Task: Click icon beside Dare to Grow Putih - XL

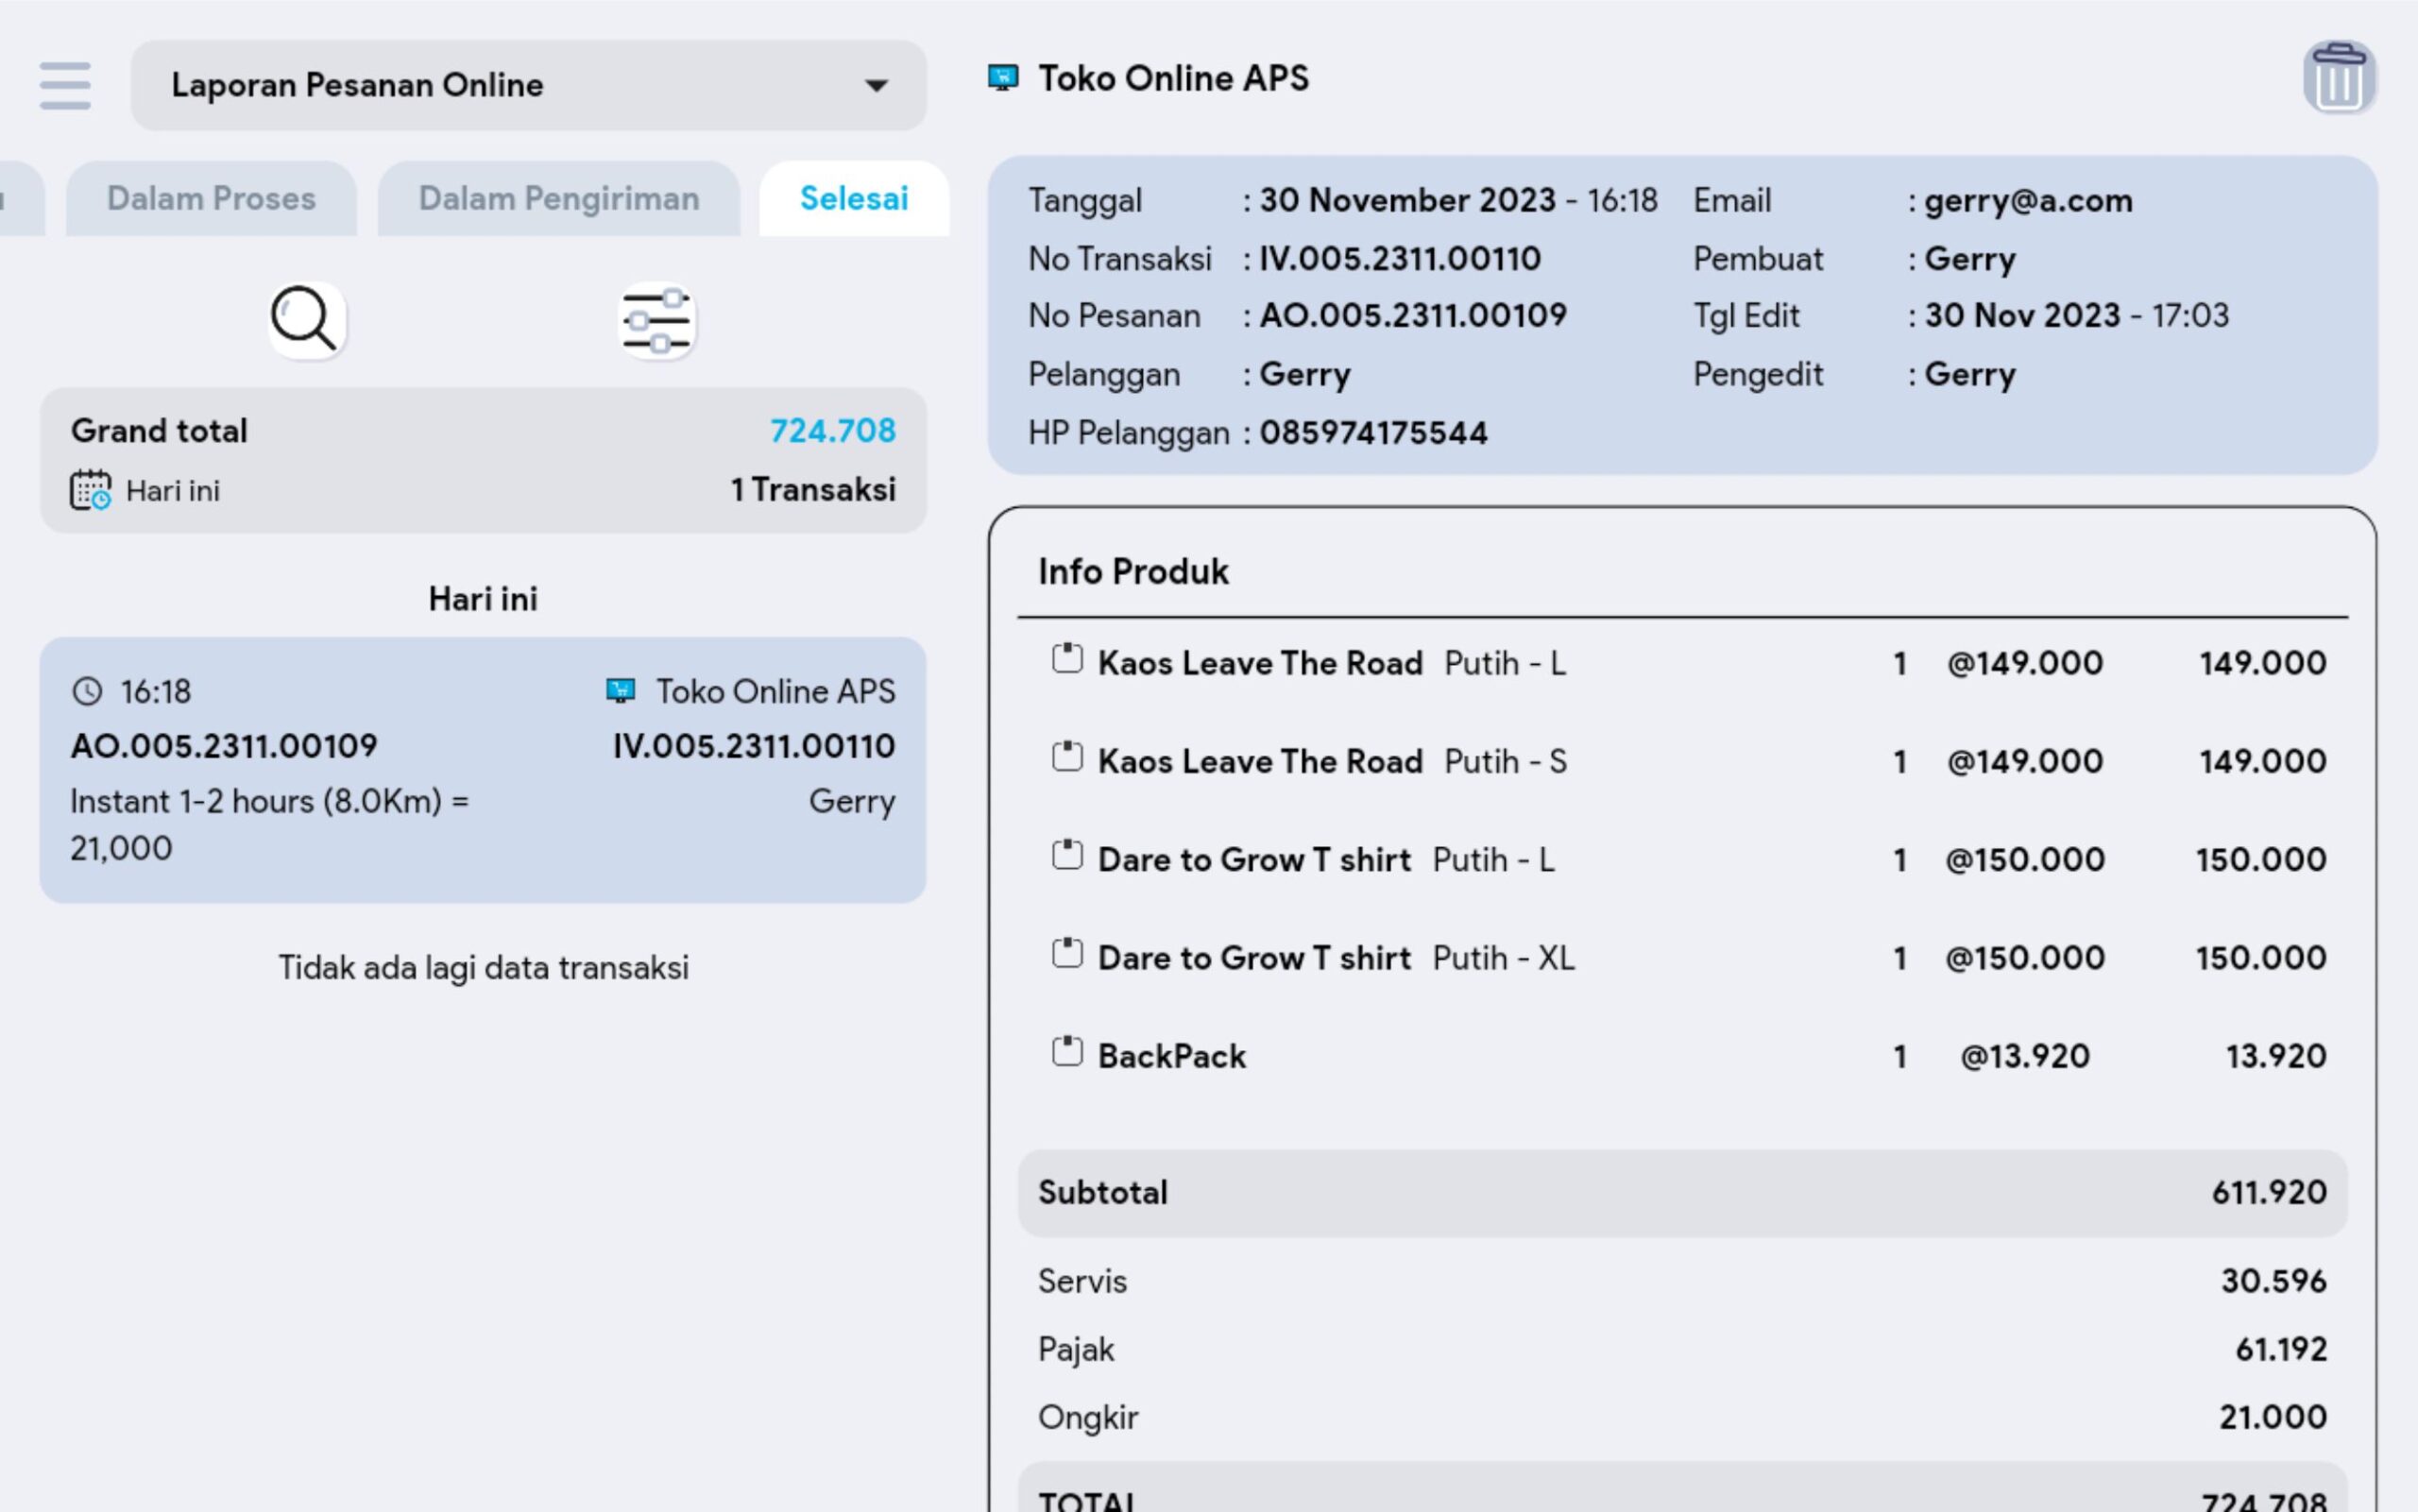Action: (1067, 955)
